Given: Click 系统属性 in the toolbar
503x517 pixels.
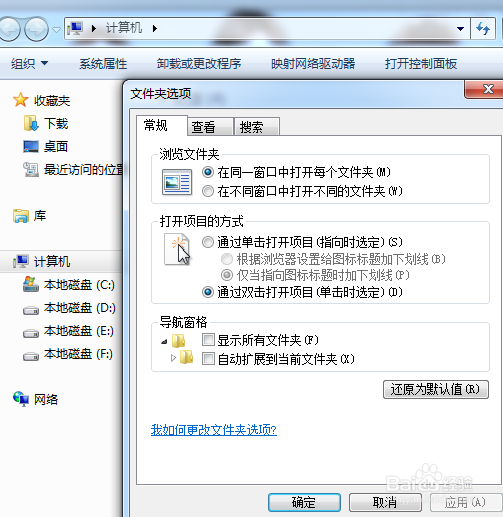Looking at the screenshot, I should [103, 63].
